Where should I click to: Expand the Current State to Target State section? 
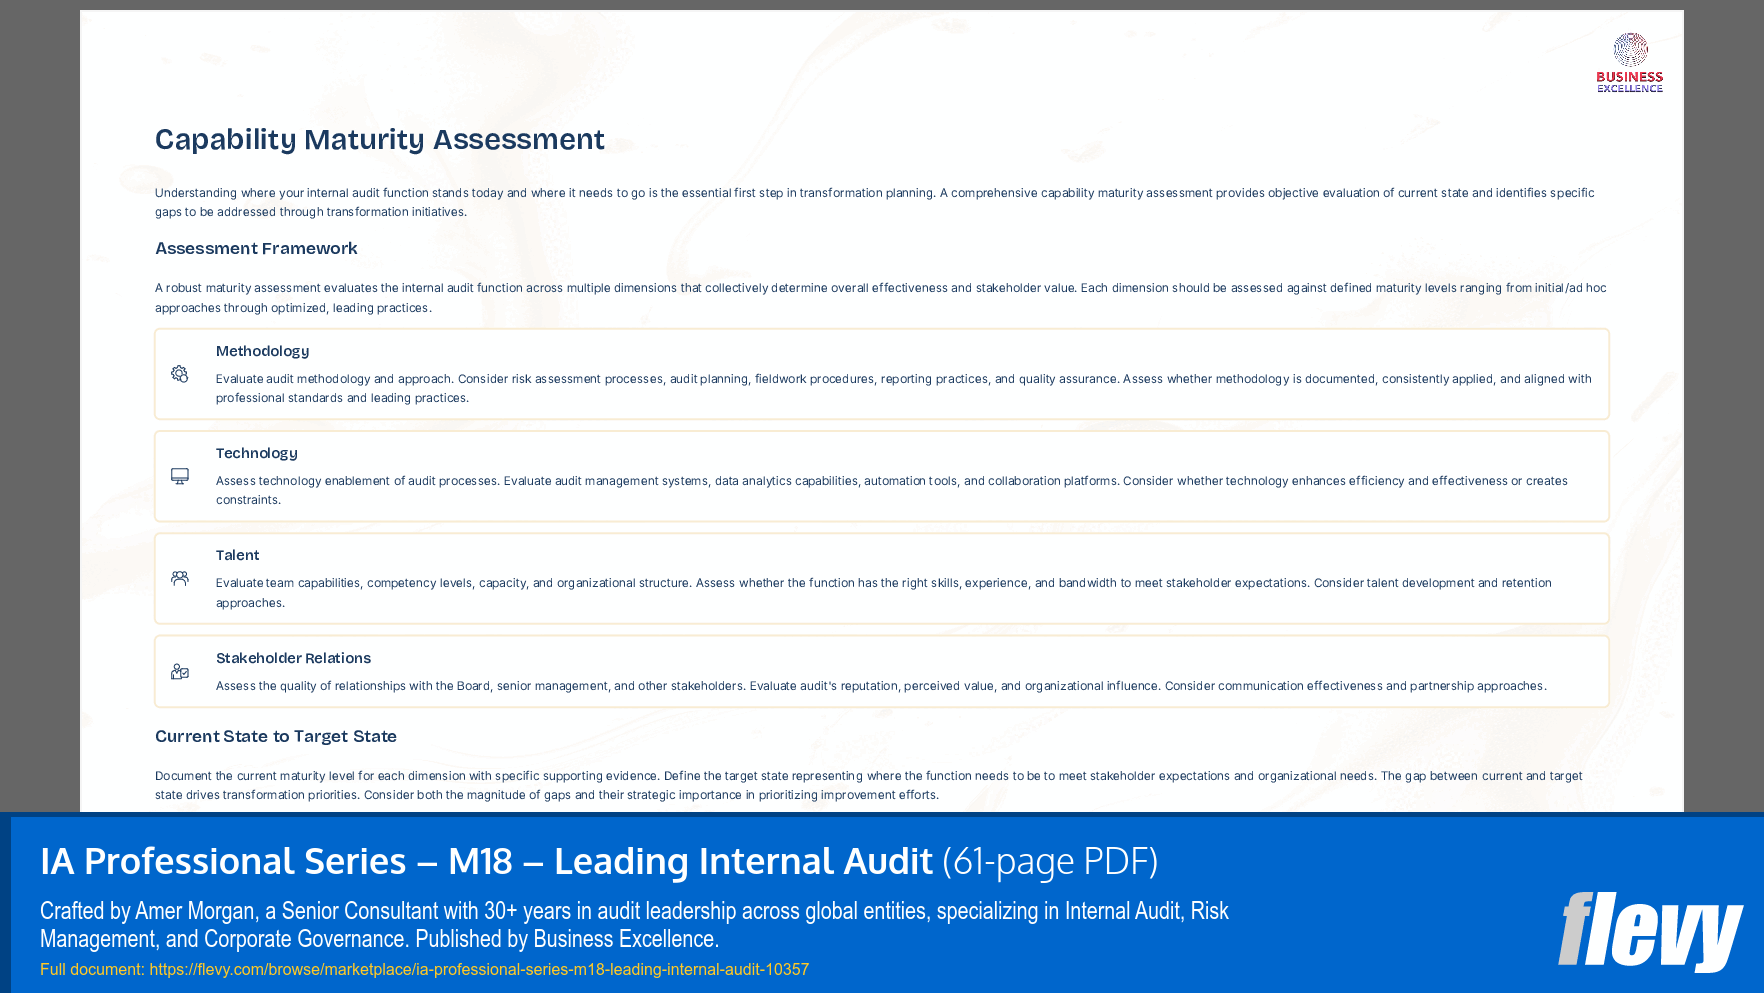coord(275,736)
